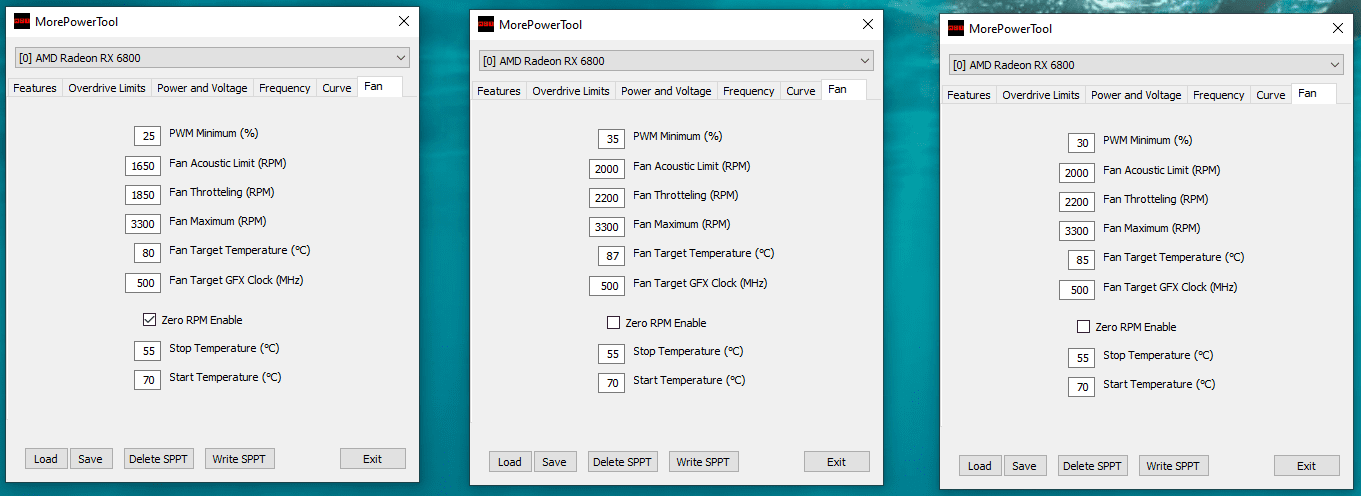1361x496 pixels.
Task: Click Fan Throttling field showing 1850
Action: click(x=143, y=194)
